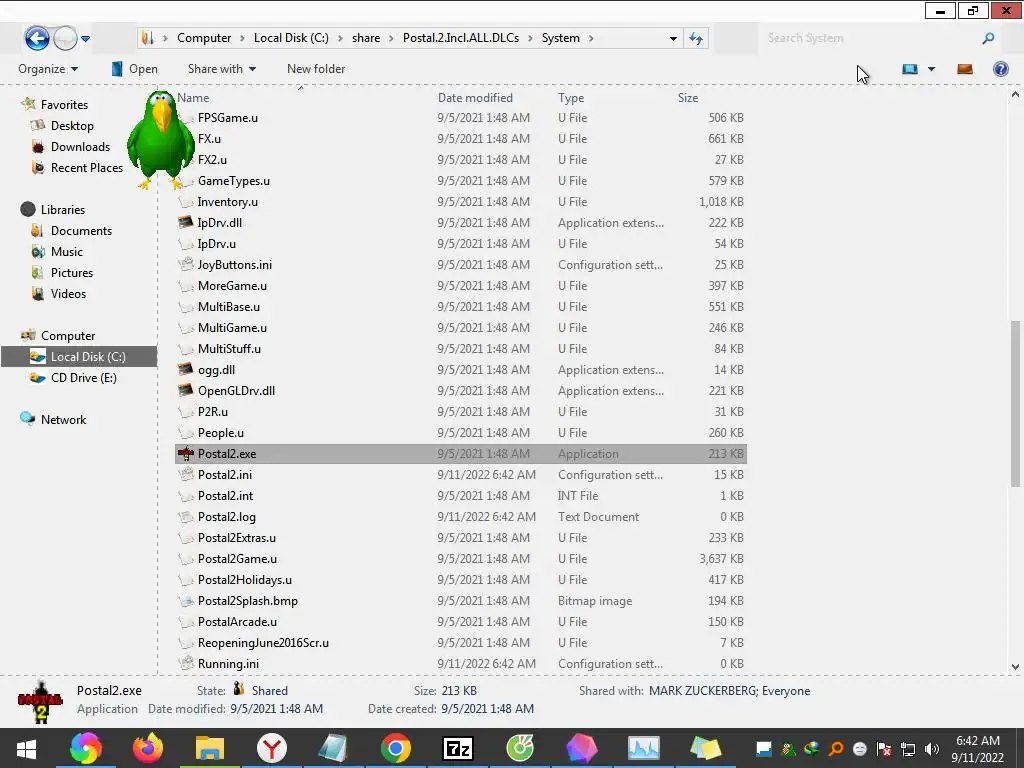Viewport: 1024px width, 768px height.
Task: Click the Change your view icon
Action: pyautogui.click(x=910, y=69)
